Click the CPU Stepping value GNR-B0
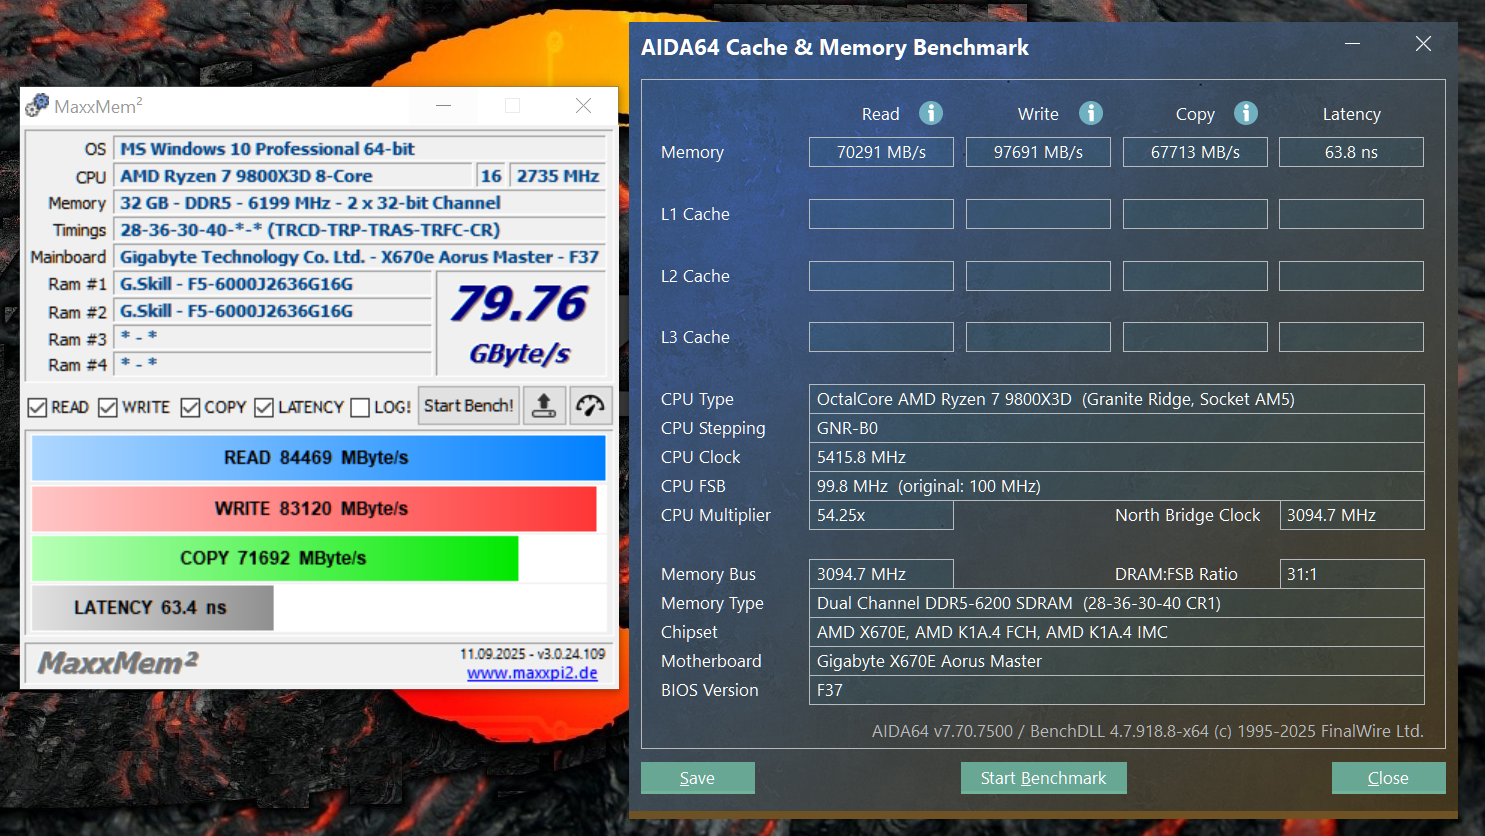 point(1116,428)
